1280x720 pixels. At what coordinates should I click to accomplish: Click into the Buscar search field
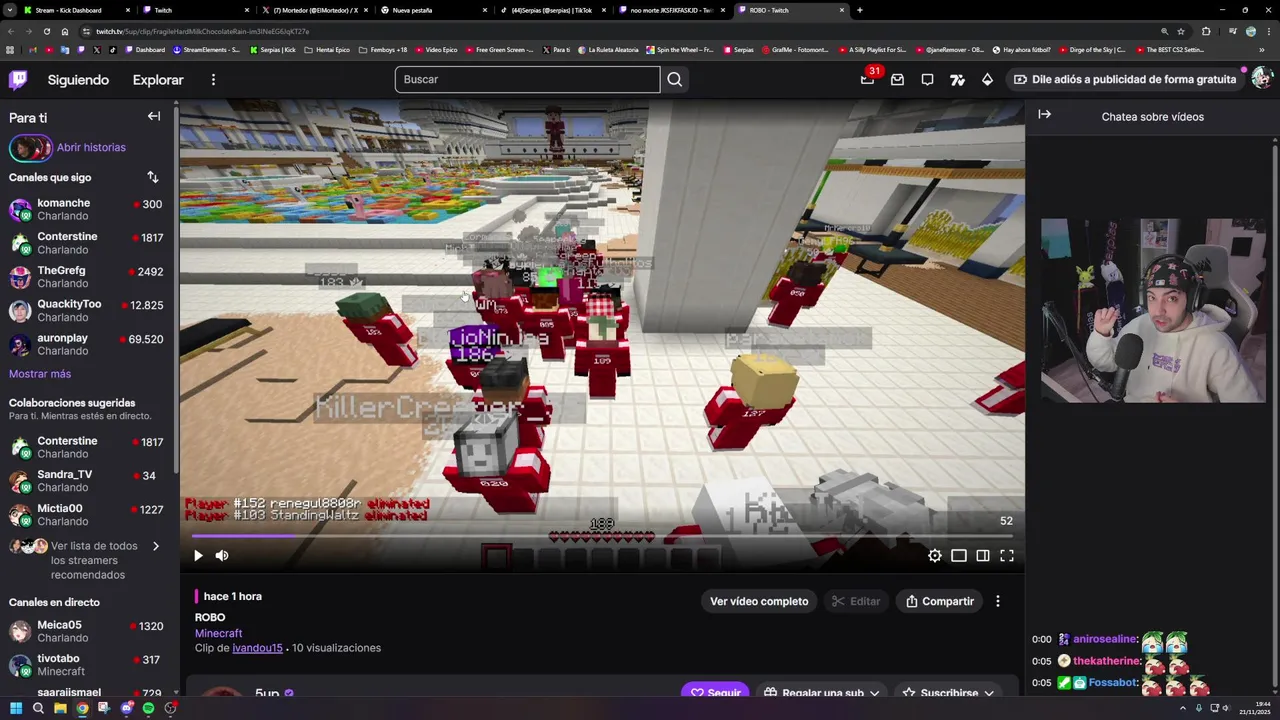[527, 80]
